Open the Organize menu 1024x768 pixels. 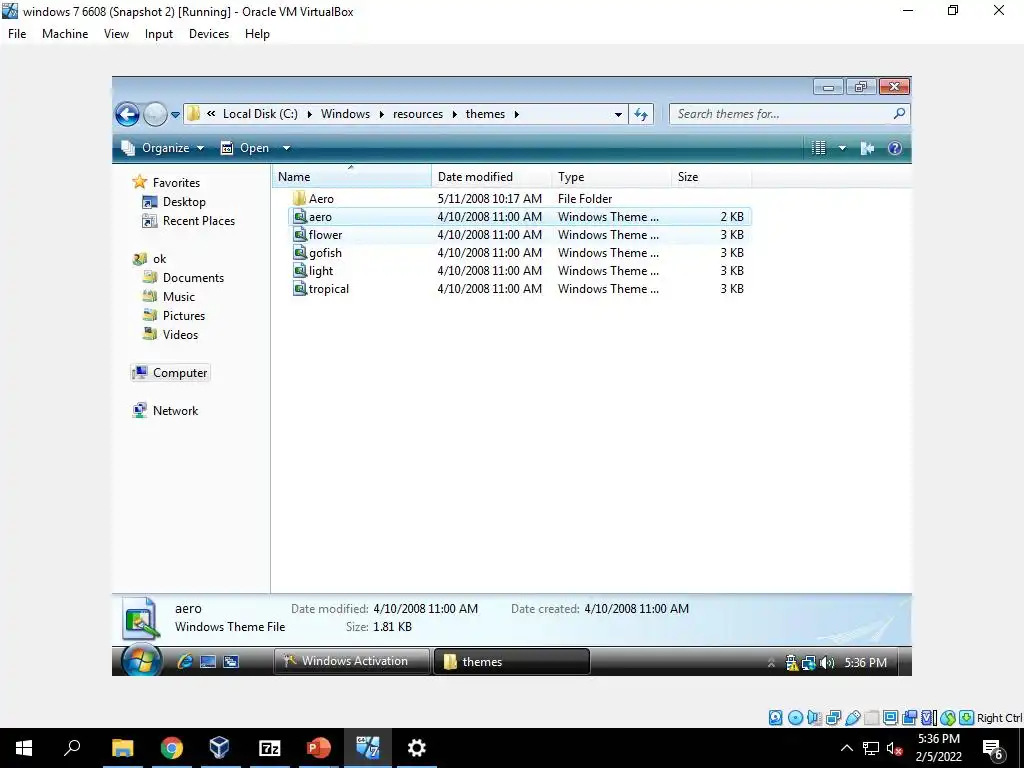(163, 148)
